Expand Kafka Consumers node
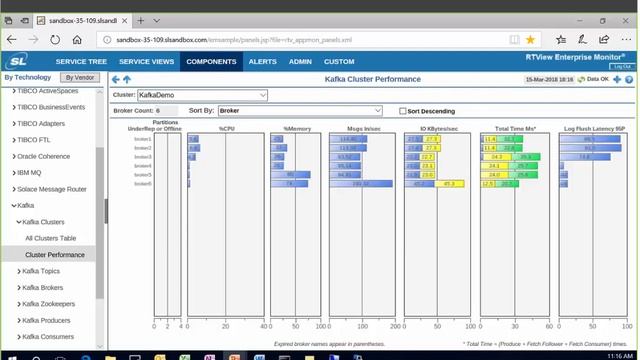The image size is (640, 360). click(x=19, y=337)
